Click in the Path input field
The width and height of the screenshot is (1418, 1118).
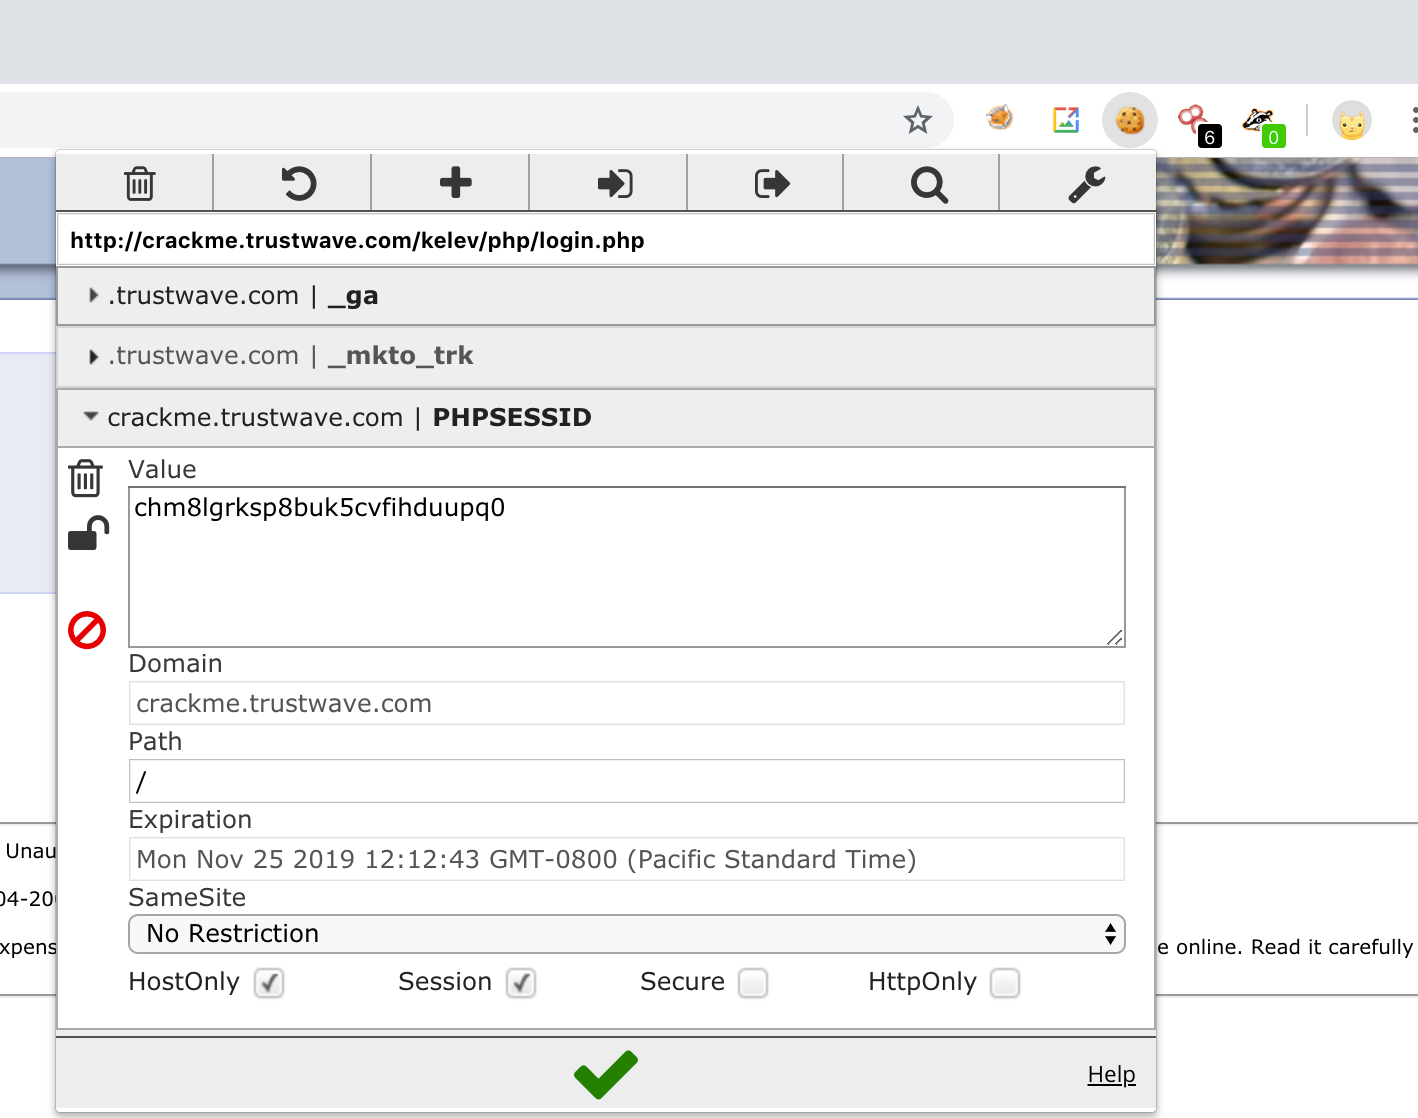point(627,781)
